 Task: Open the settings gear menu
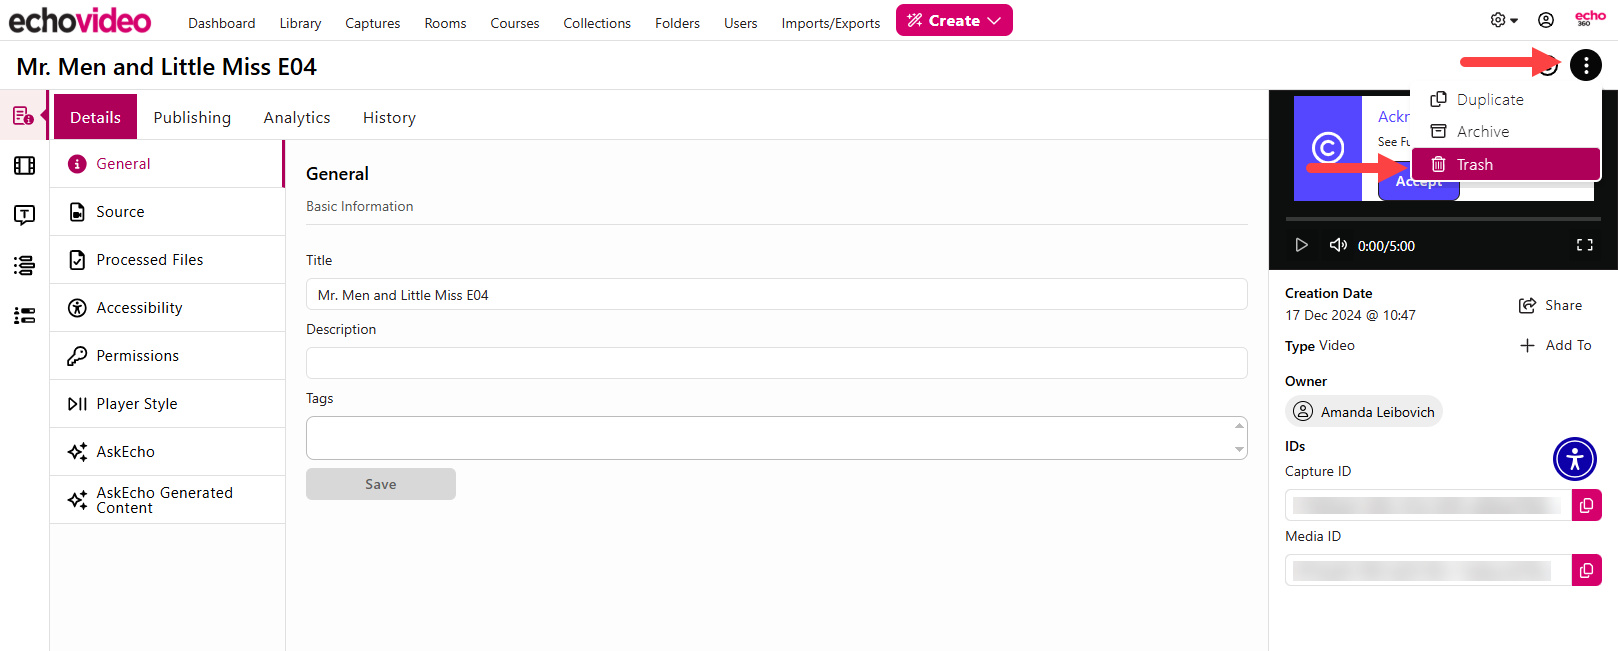pyautogui.click(x=1503, y=20)
